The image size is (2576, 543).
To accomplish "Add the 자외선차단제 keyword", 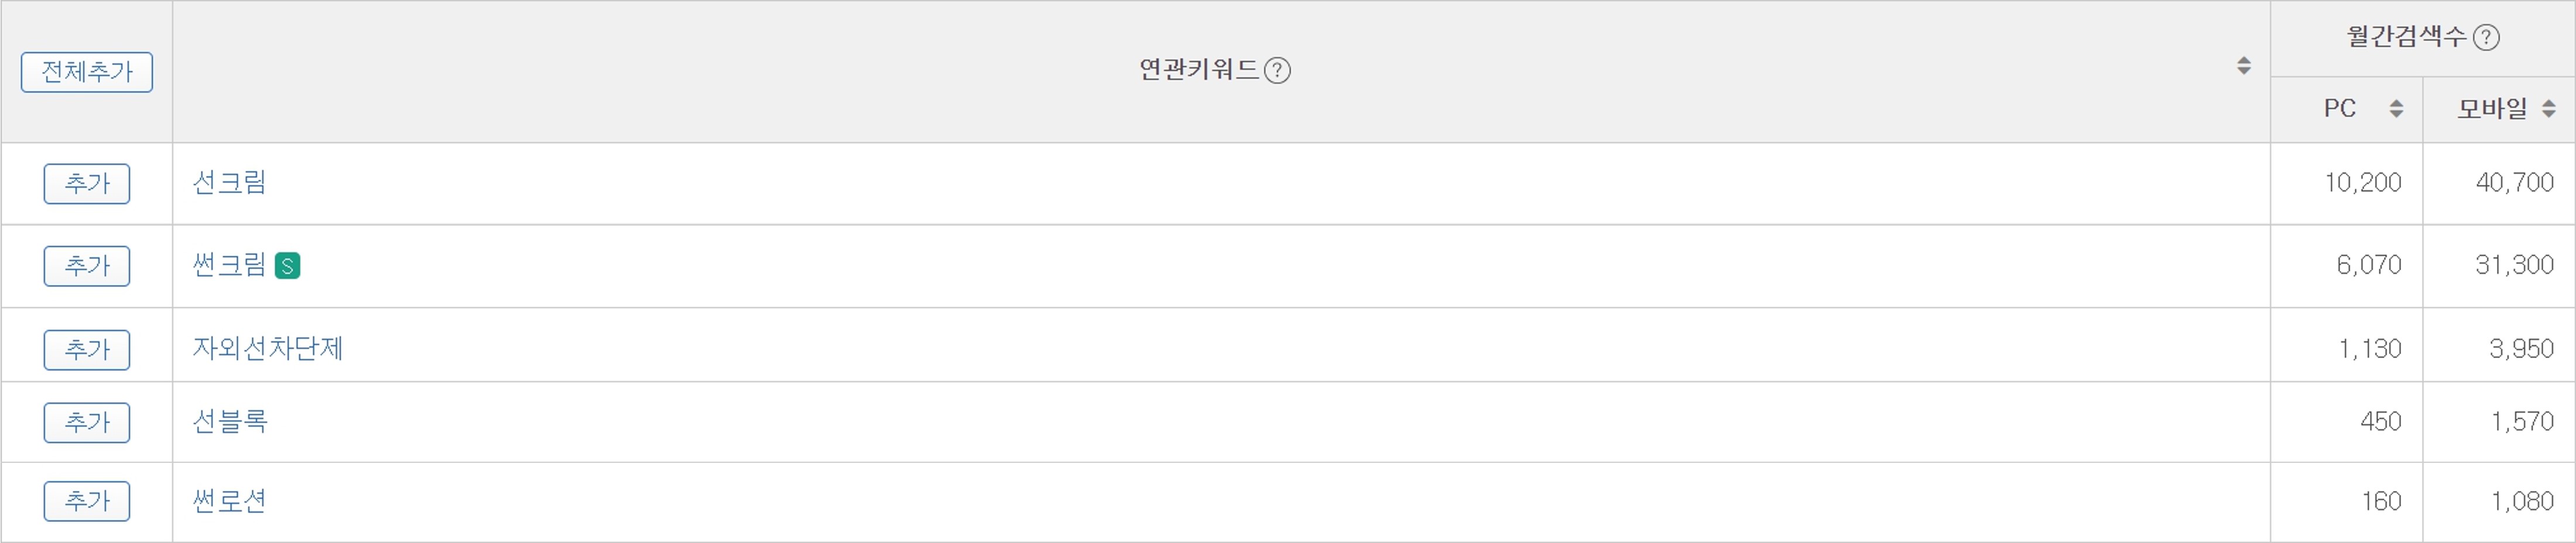I will pos(87,350).
